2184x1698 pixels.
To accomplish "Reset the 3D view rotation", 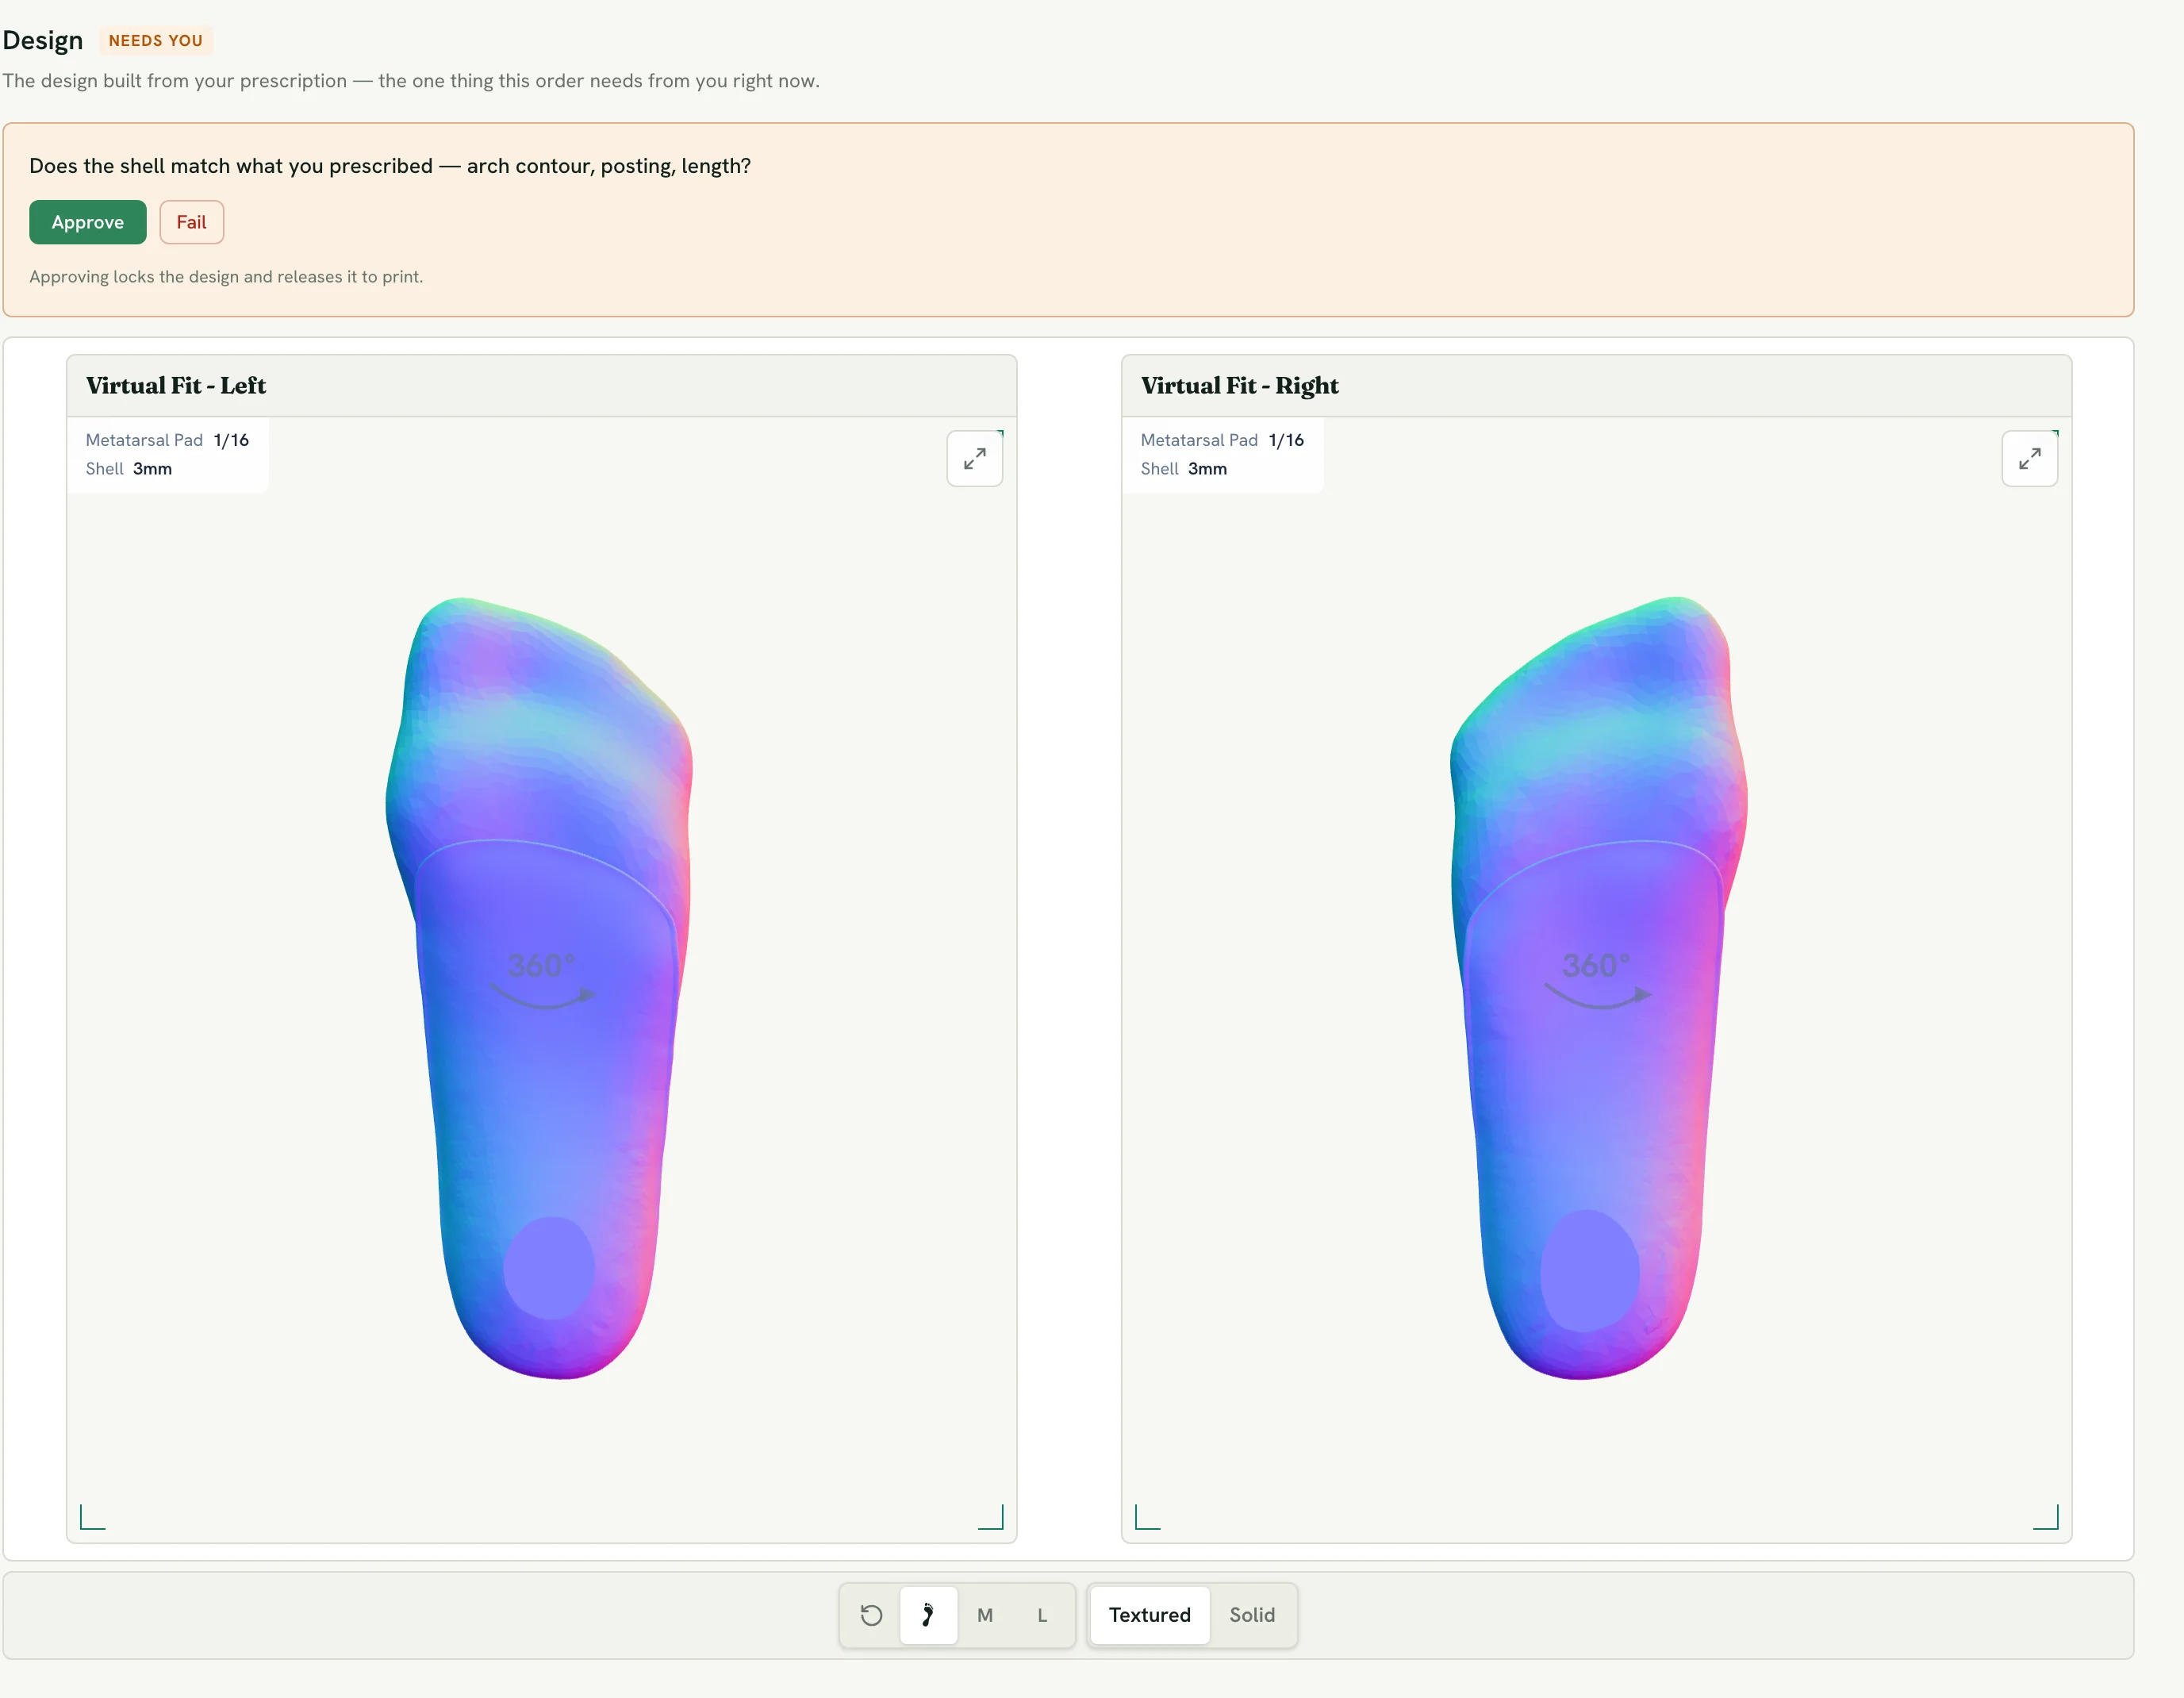I will 871,1615.
